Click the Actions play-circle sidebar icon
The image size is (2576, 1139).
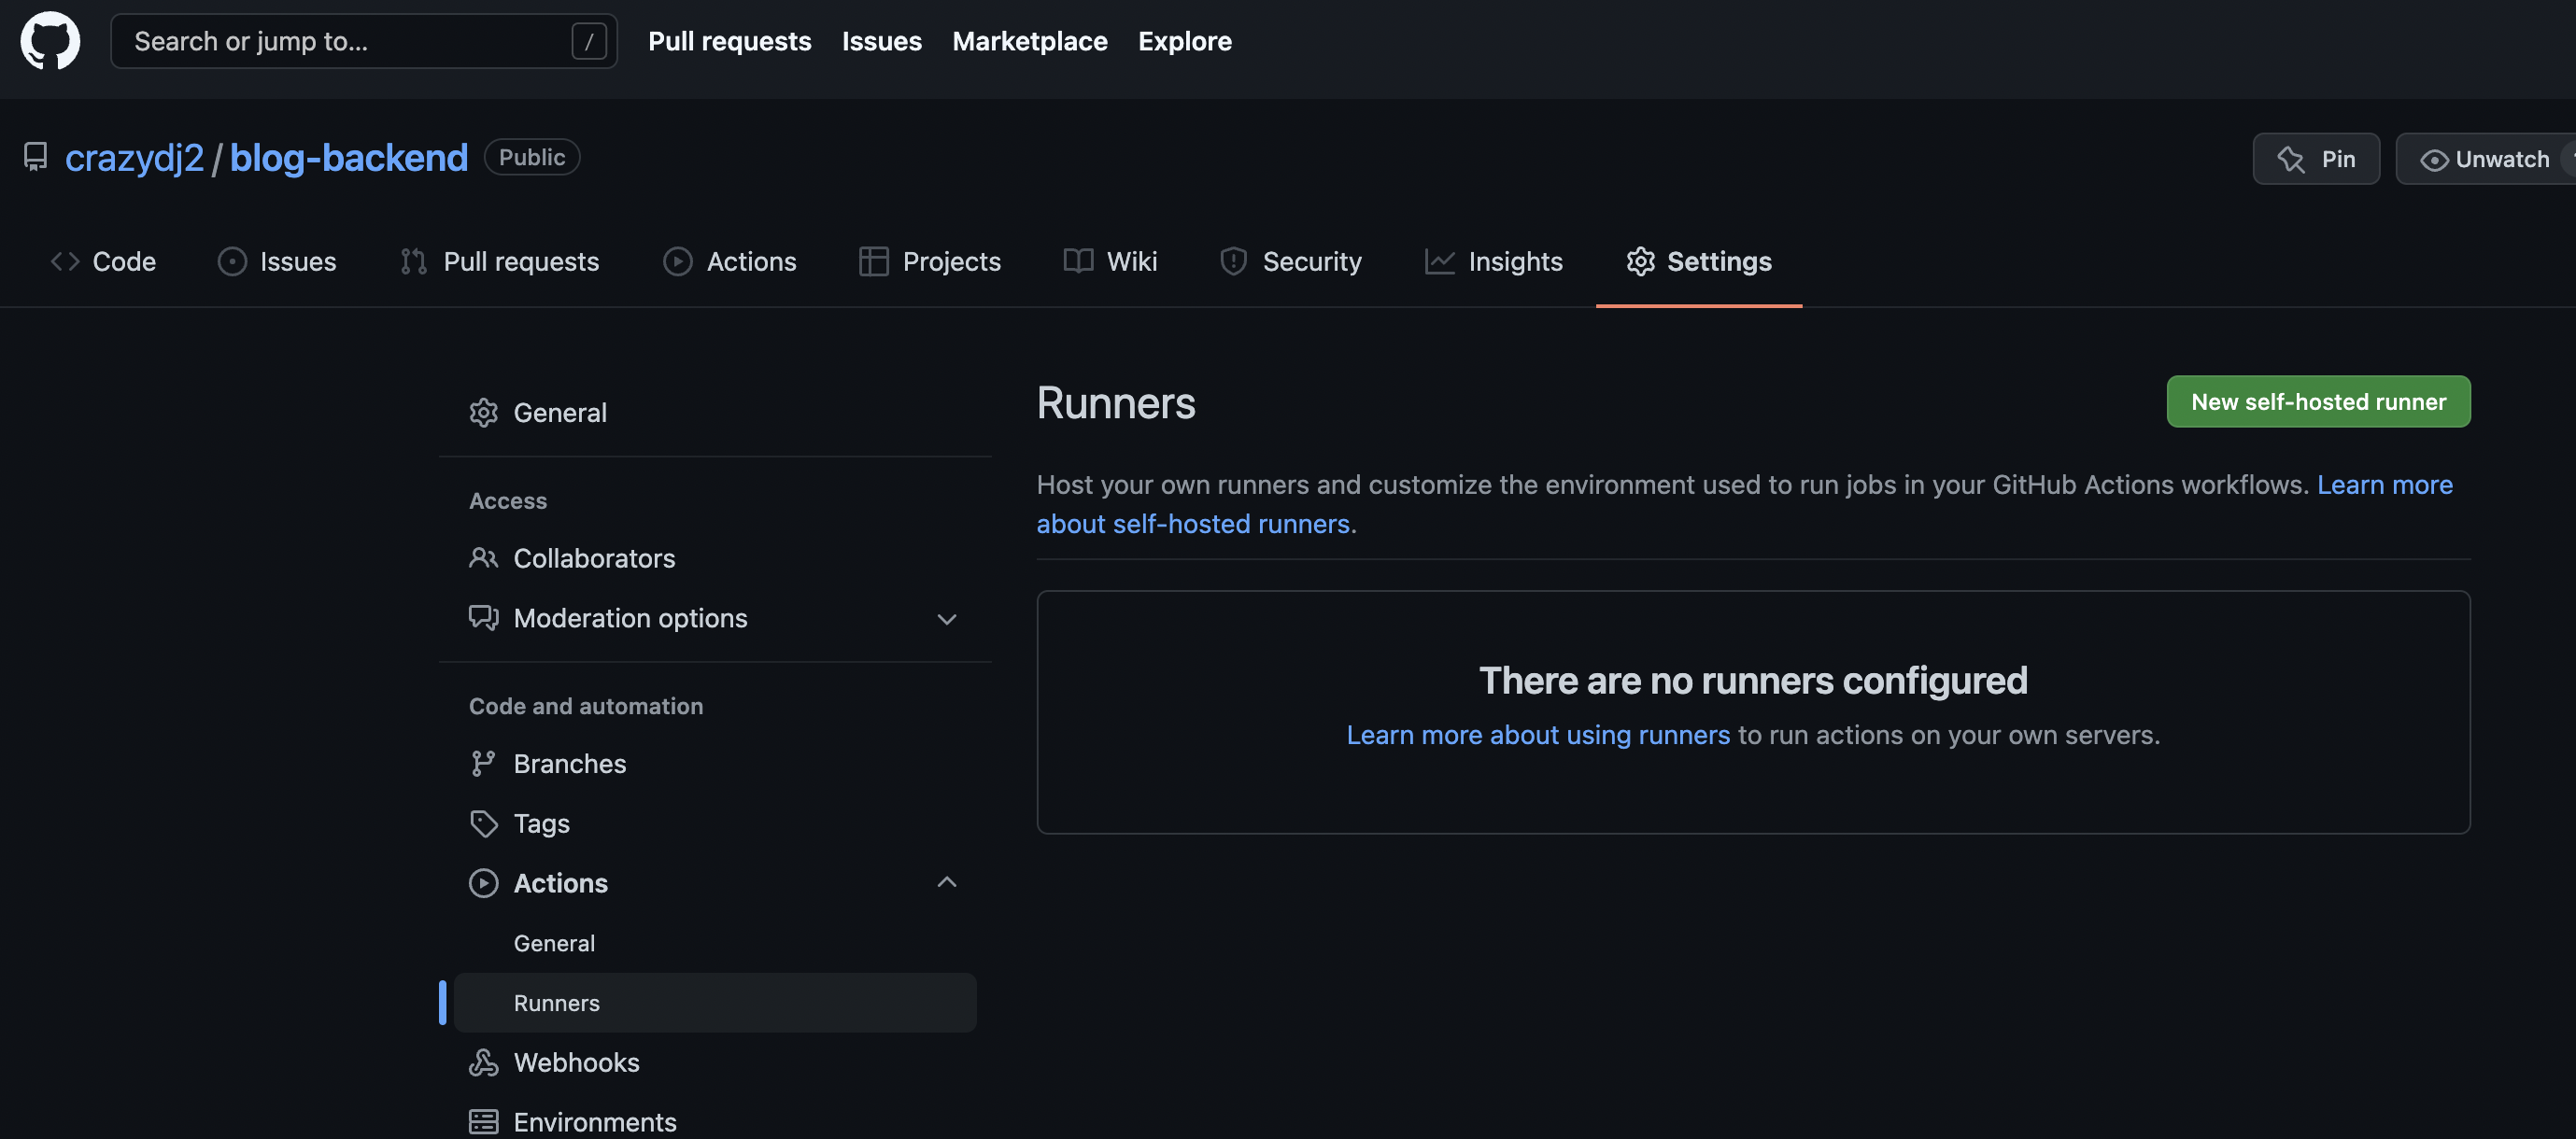[483, 883]
